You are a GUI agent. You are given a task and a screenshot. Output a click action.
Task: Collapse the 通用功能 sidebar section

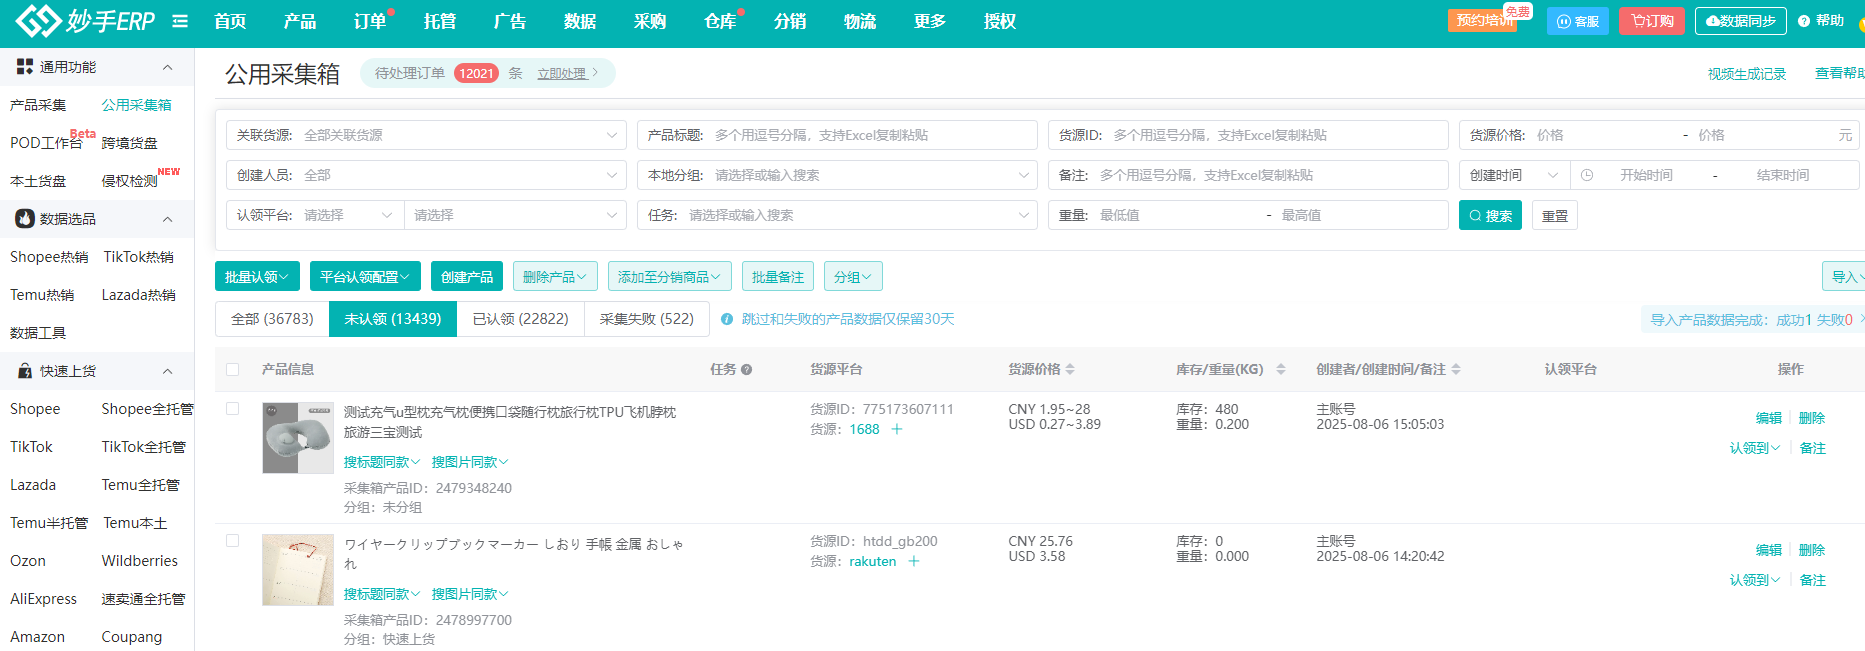pos(167,67)
